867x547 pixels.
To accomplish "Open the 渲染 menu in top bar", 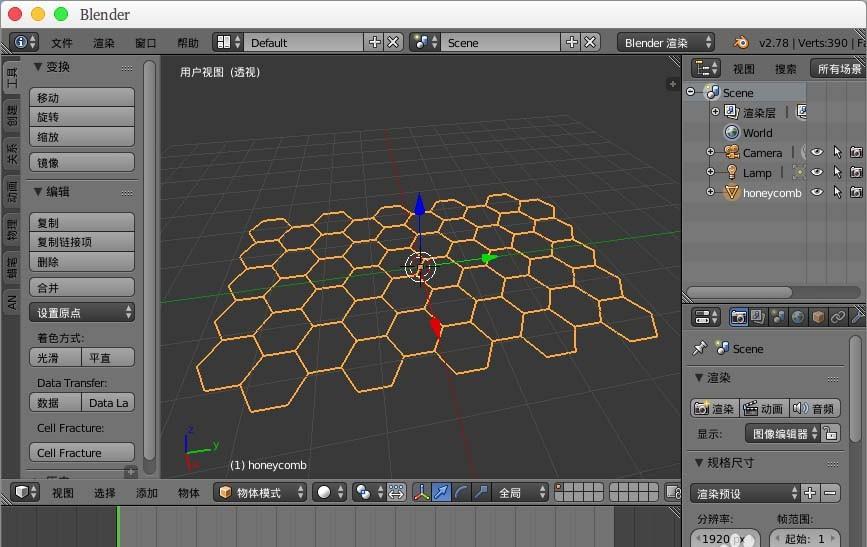I will pyautogui.click(x=103, y=43).
